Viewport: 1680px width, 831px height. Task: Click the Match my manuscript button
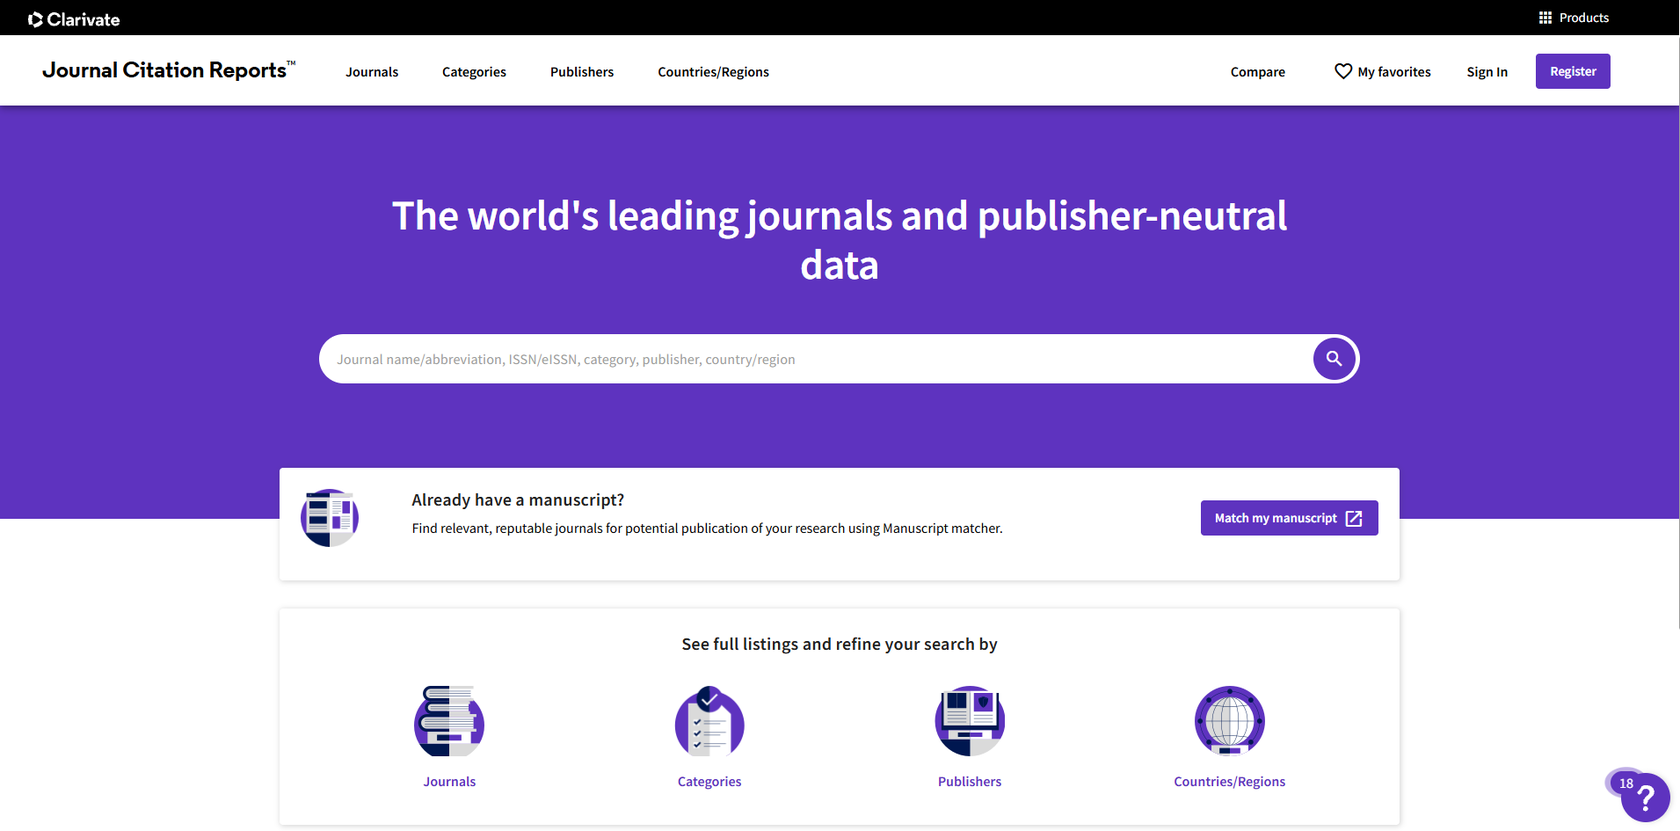1289,518
